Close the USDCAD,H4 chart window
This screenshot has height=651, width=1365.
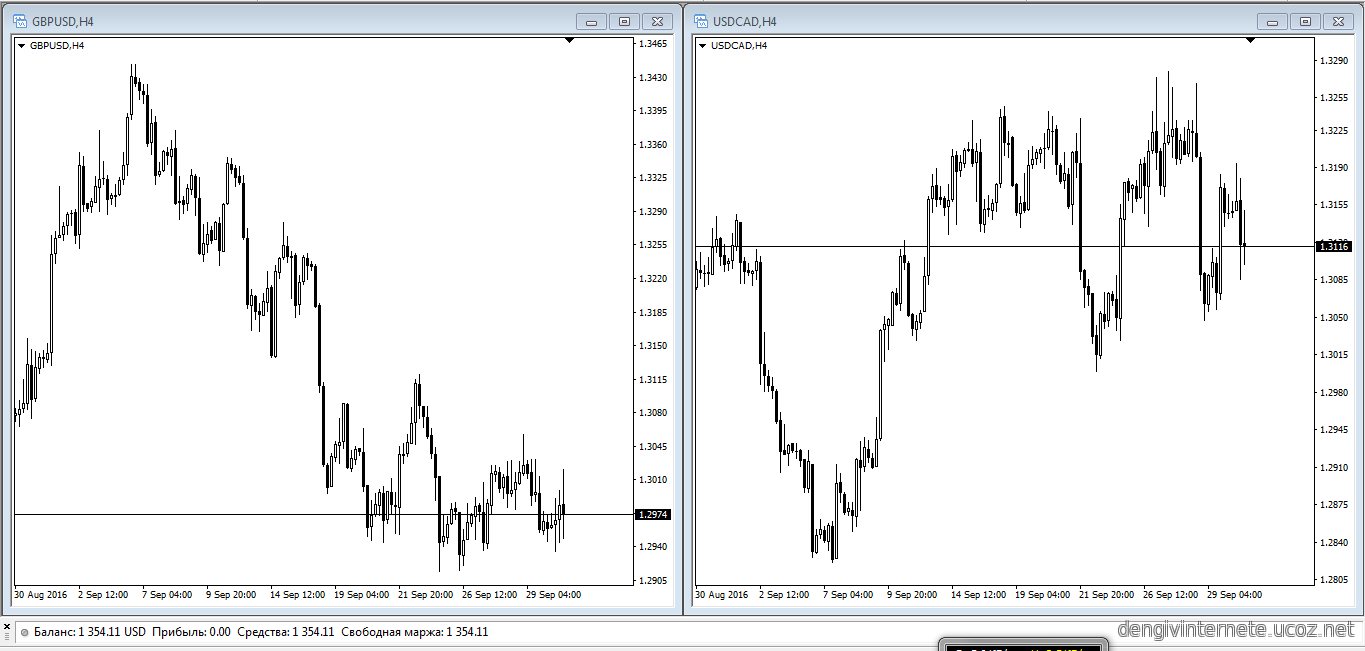point(1337,21)
